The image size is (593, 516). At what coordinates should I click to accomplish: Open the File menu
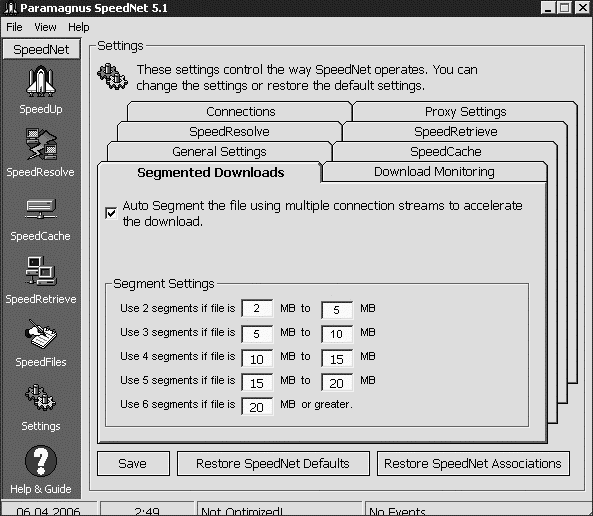click(14, 27)
